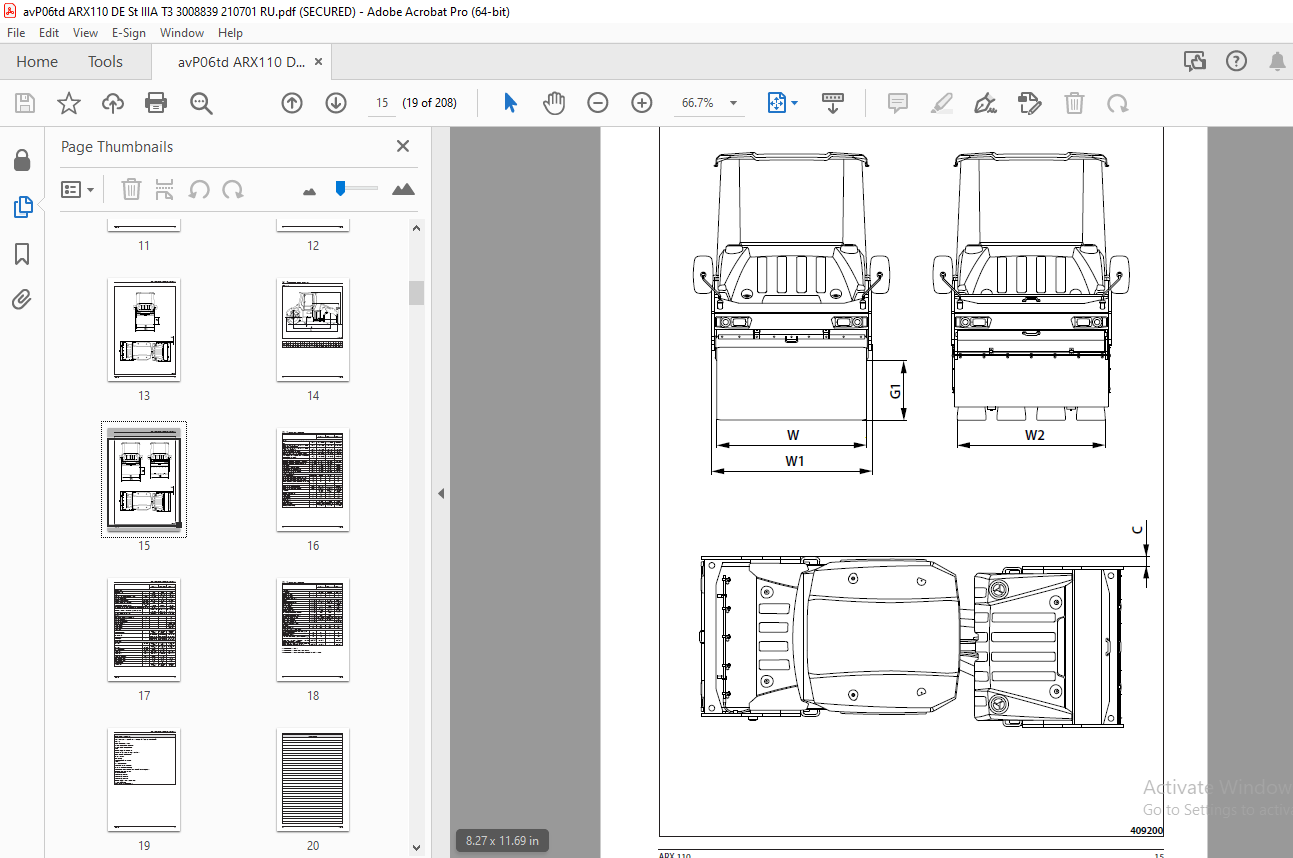Open the Edit menu
The height and width of the screenshot is (858, 1293).
click(x=49, y=33)
